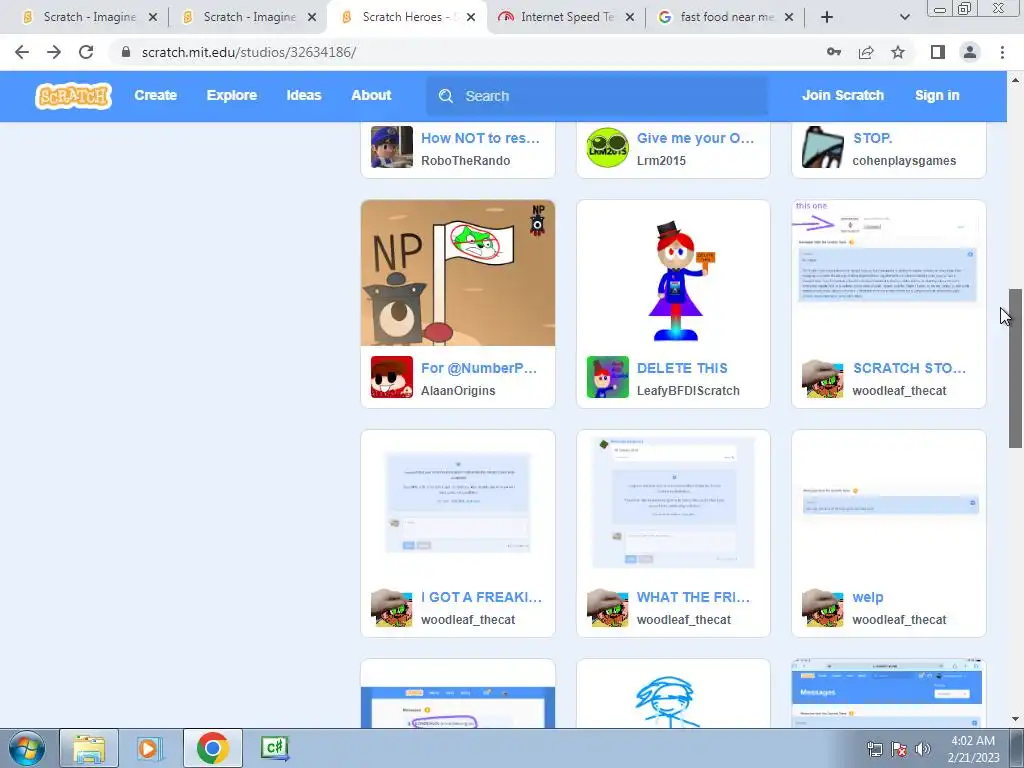Viewport: 1024px width, 768px height.
Task: Click AlaanOrigins' red avatar
Action: tap(392, 377)
